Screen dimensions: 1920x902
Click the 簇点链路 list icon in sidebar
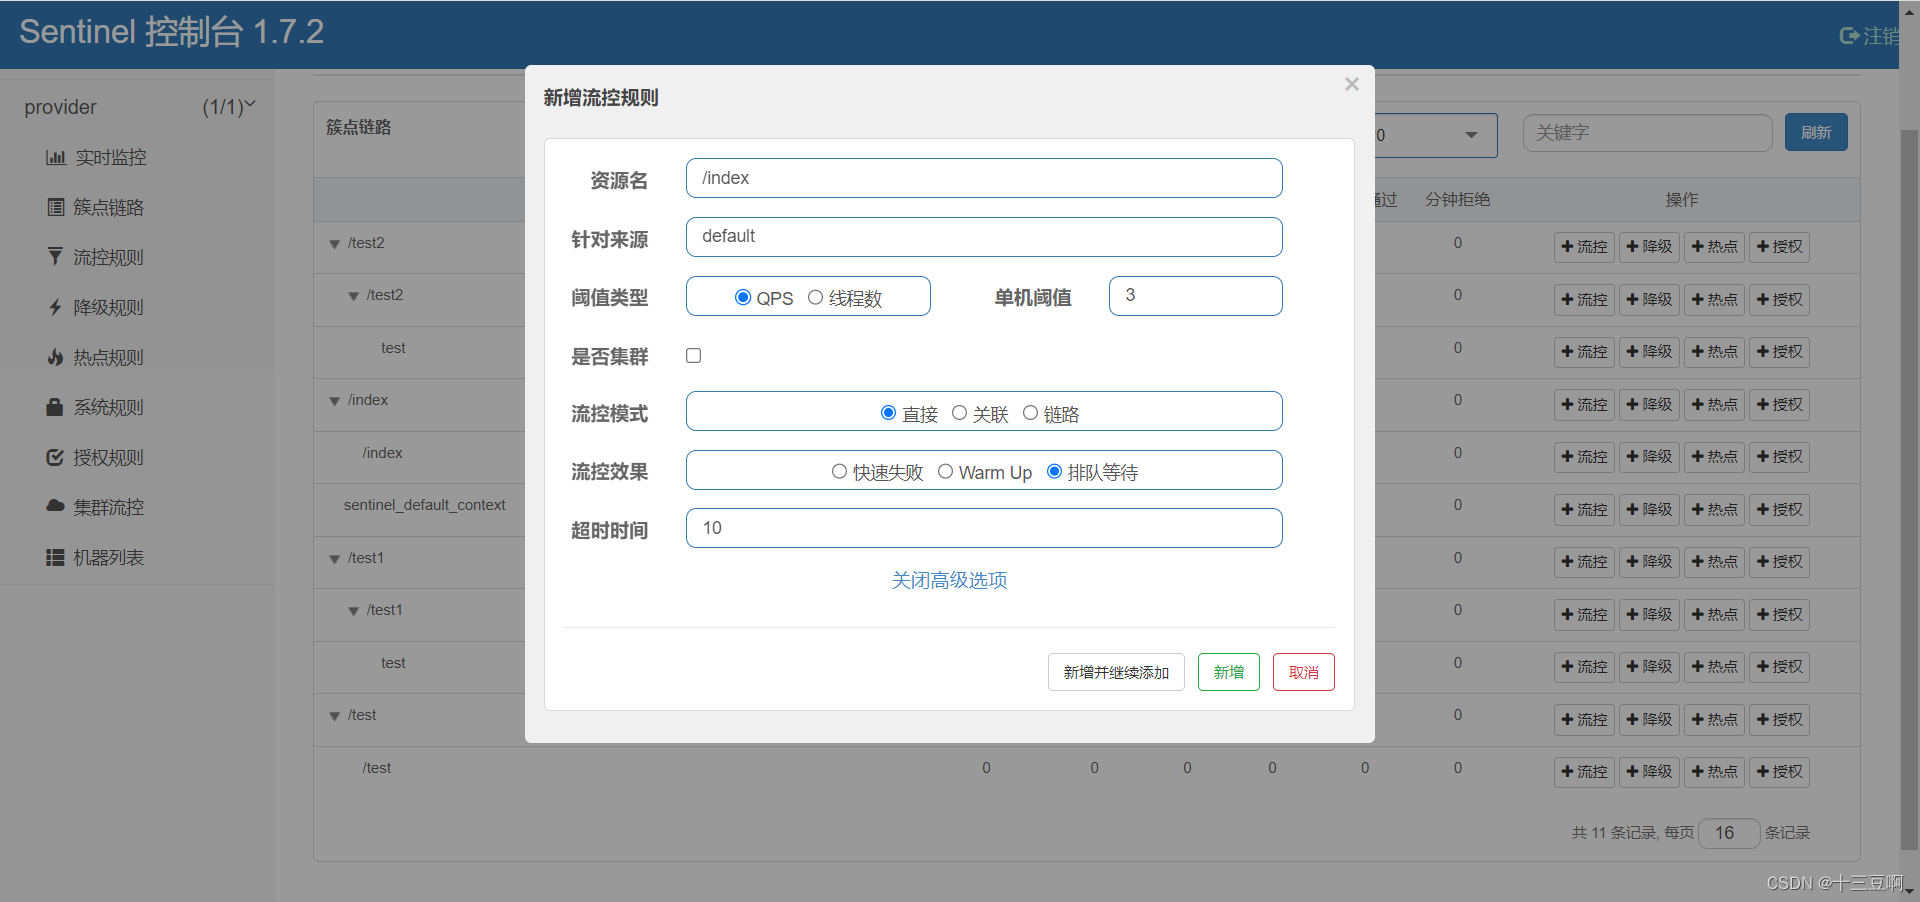pyautogui.click(x=56, y=207)
